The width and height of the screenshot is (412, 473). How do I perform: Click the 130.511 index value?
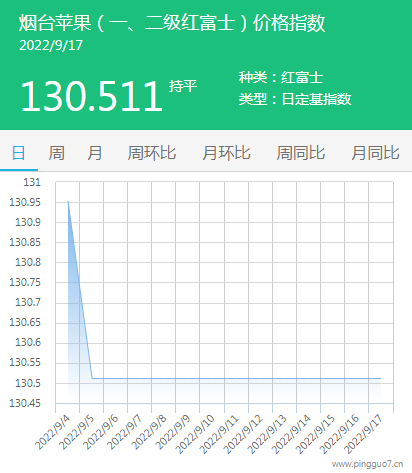click(x=91, y=97)
